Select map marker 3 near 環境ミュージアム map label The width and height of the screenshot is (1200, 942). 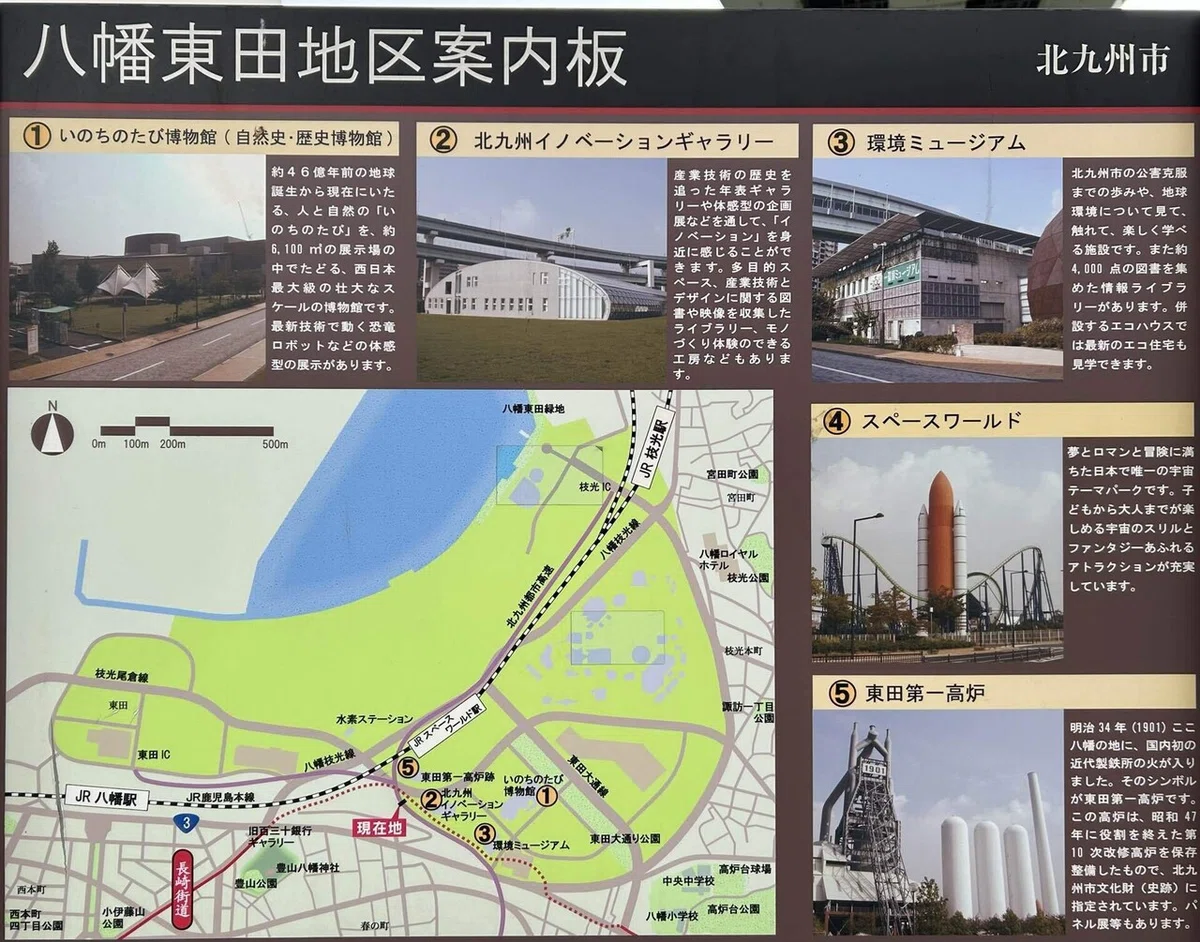(x=483, y=832)
